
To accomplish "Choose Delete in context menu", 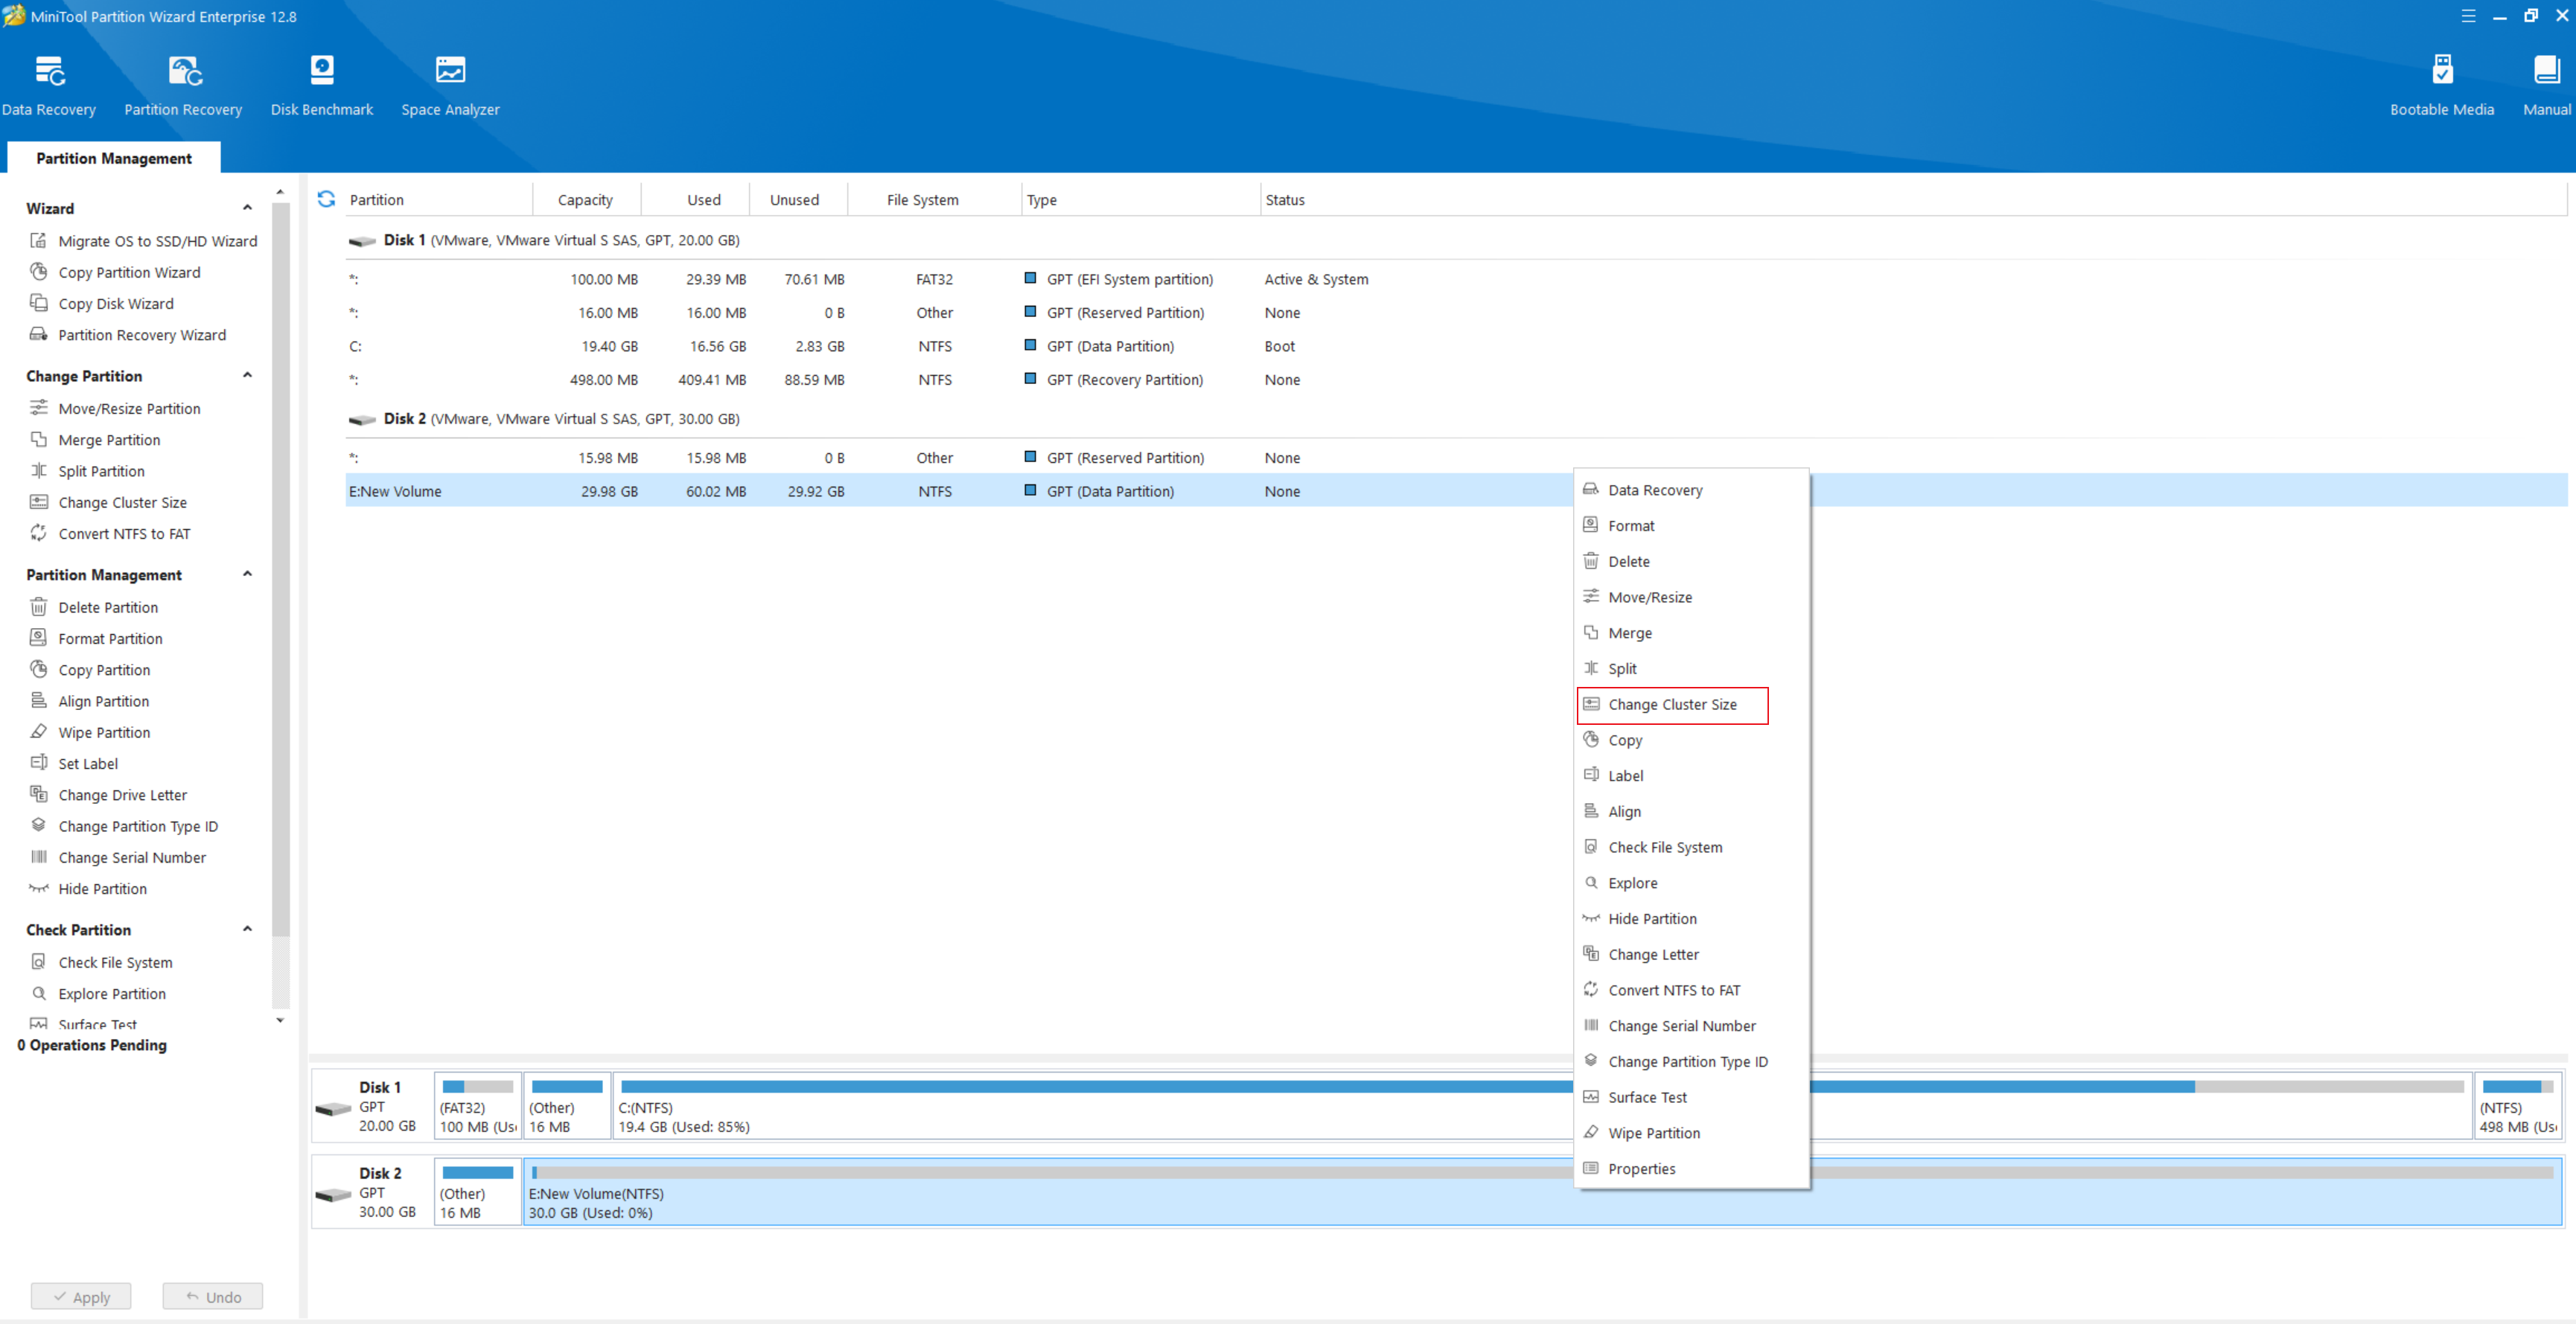I will tap(1692, 562).
